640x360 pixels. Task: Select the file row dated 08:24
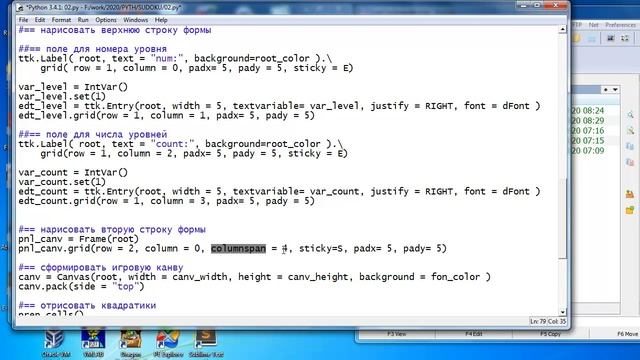[x=595, y=111]
